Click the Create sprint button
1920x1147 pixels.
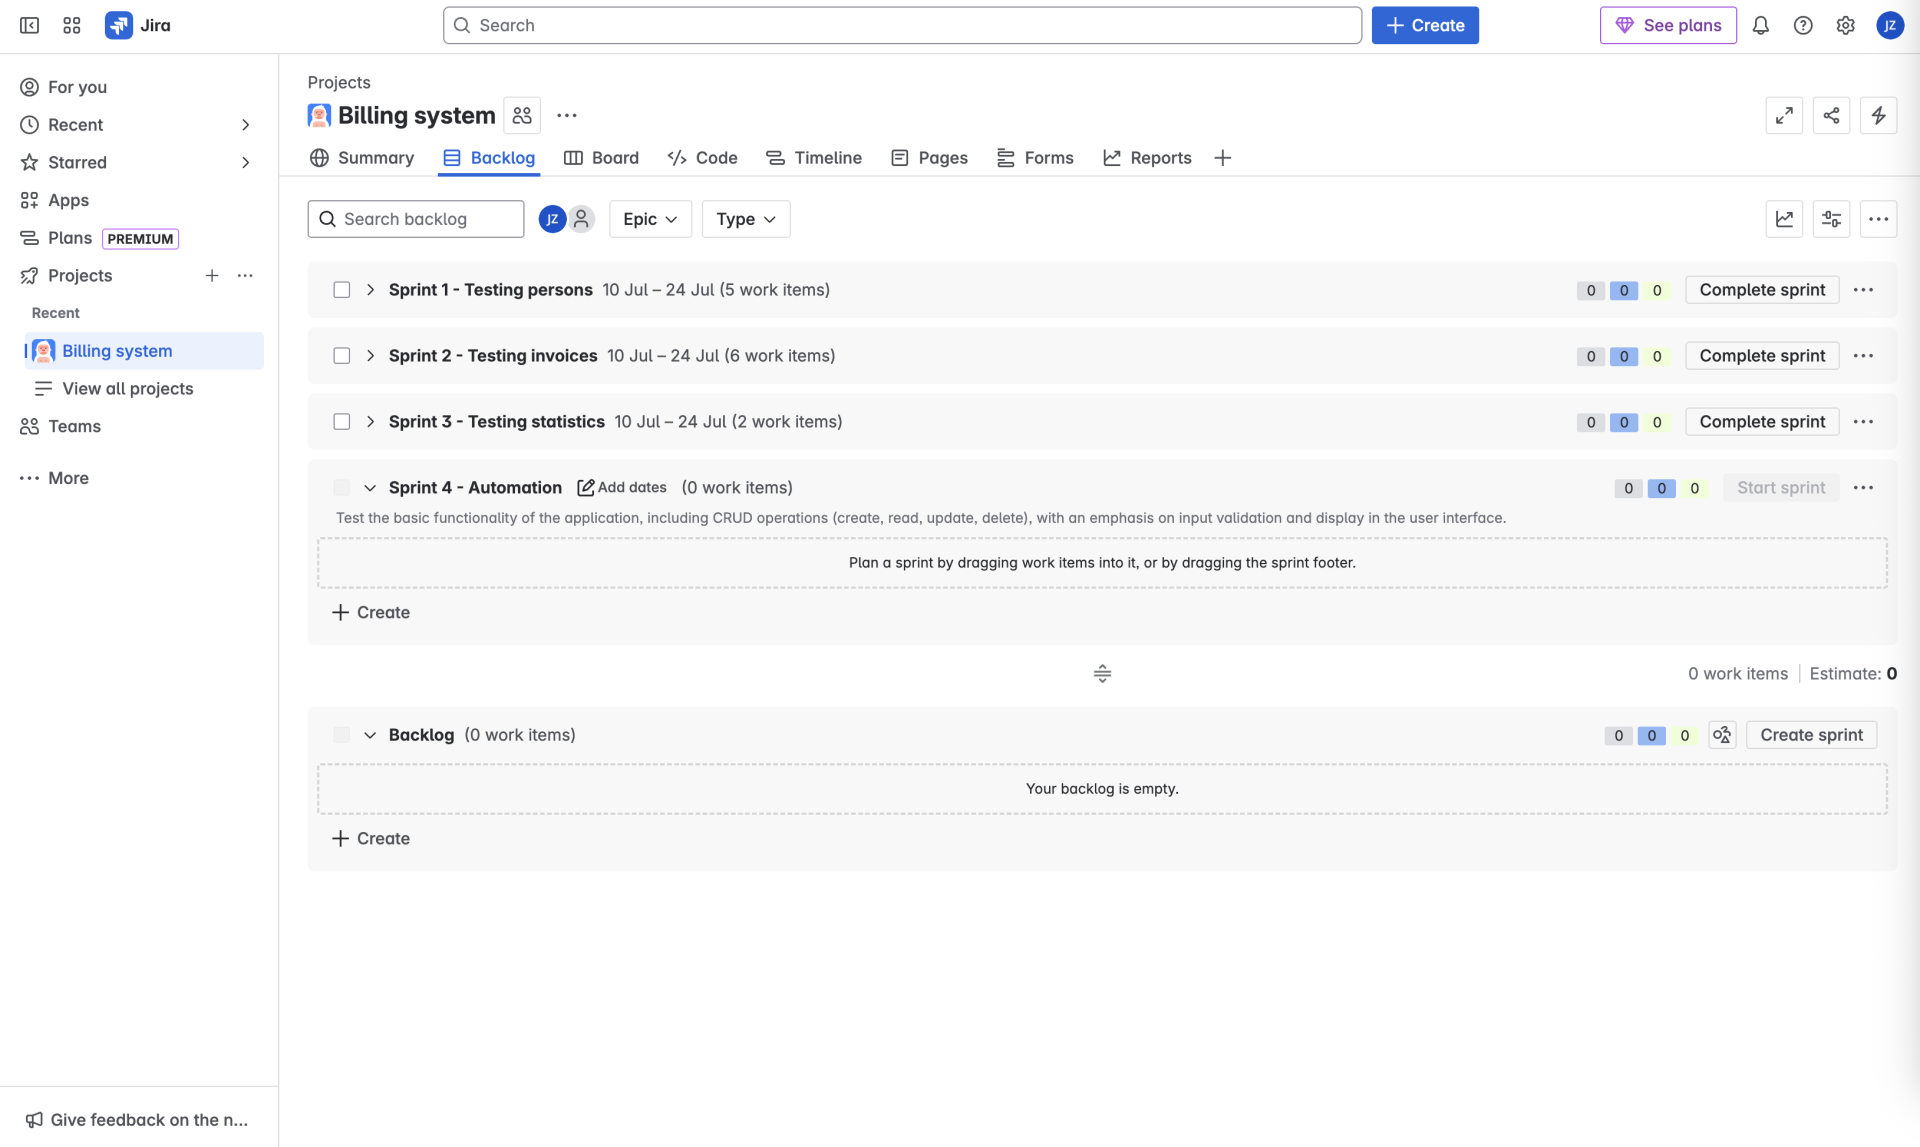pyautogui.click(x=1811, y=735)
